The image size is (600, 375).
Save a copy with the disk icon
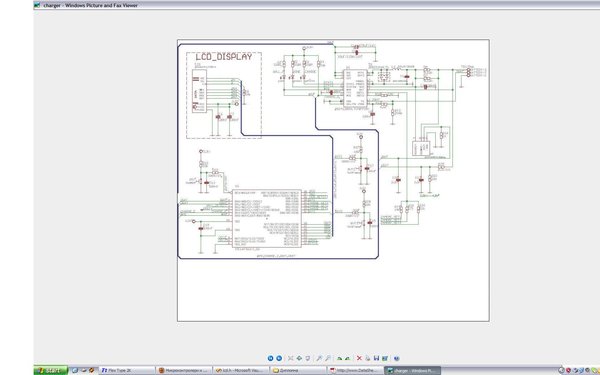click(377, 358)
